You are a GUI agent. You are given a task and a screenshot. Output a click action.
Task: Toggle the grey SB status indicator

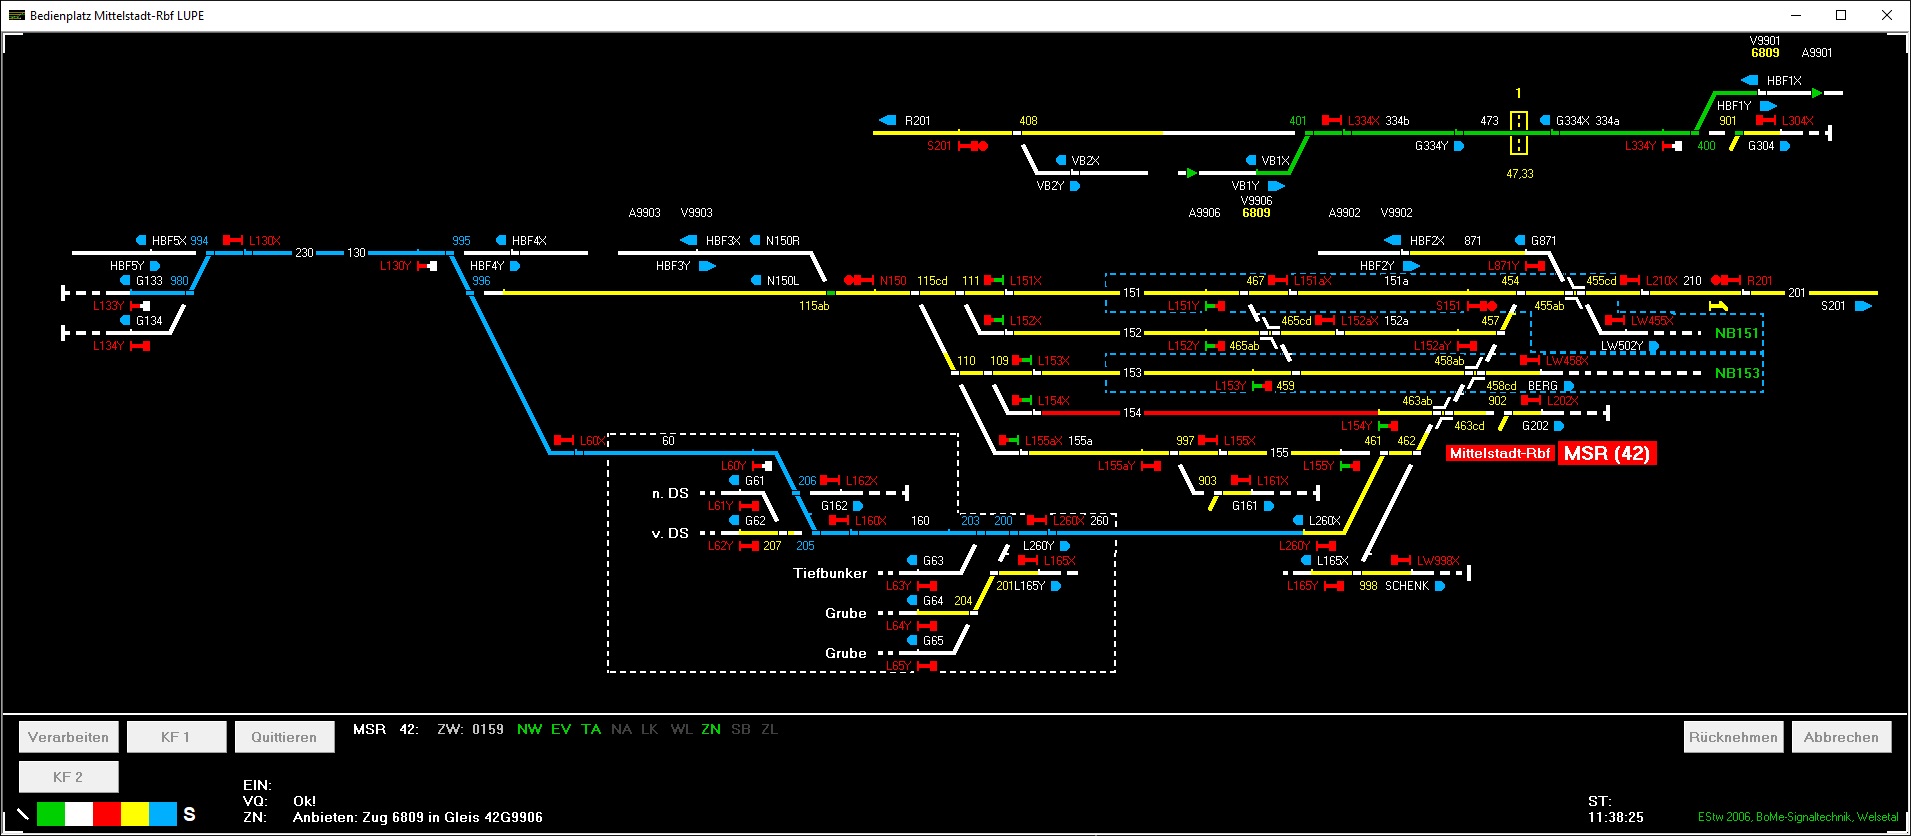click(741, 729)
